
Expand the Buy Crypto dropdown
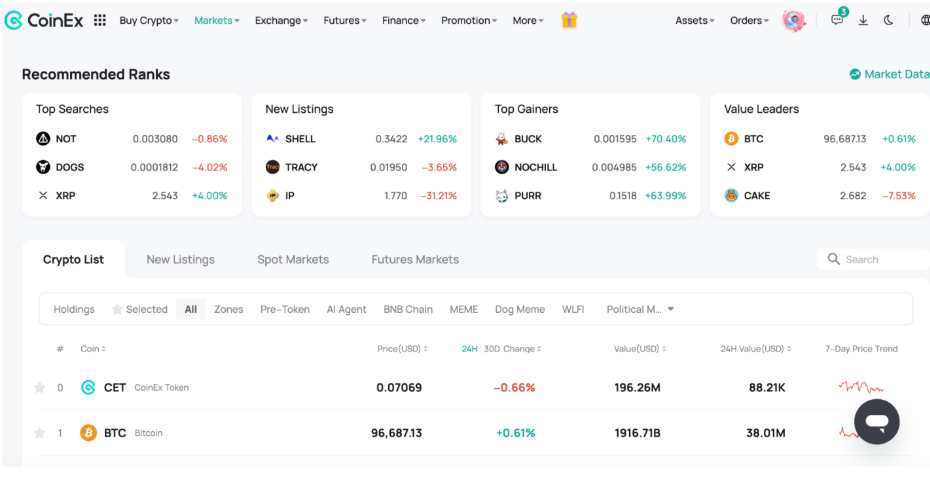point(149,20)
